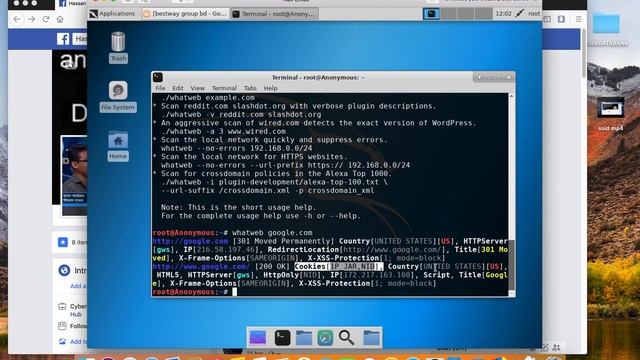Click the Intro globe icon on Facebook
The image size is (640, 360).
[x=64, y=270]
